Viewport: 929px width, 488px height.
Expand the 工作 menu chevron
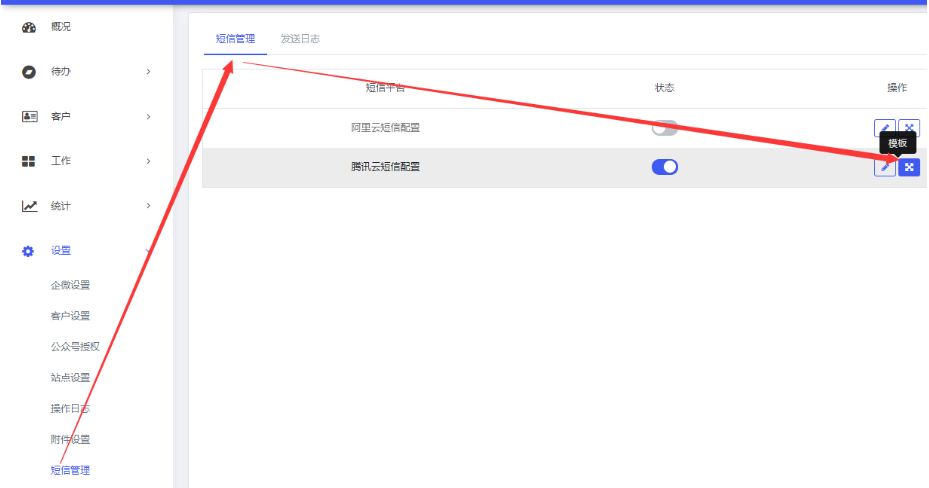148,161
